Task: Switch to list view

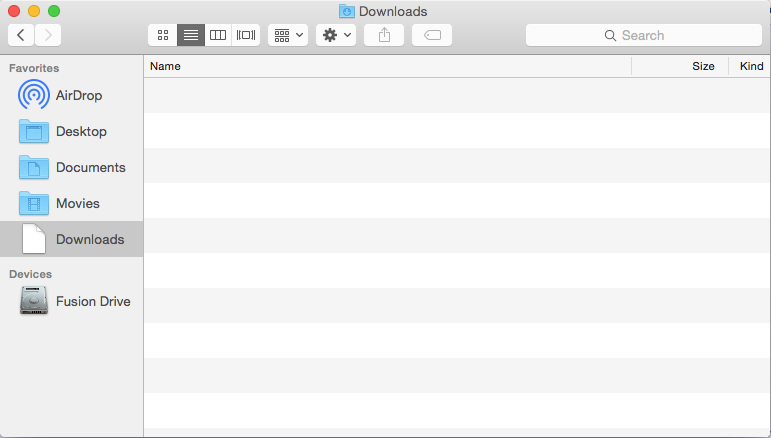Action: tap(191, 35)
